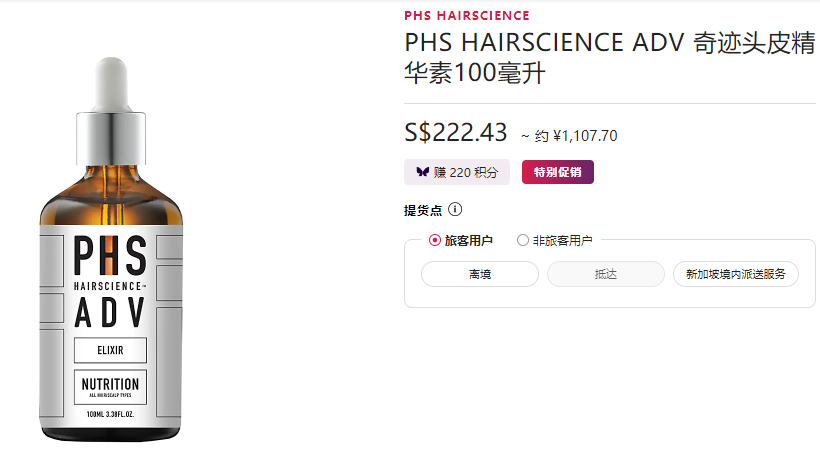Click the ADV text on bottle label
The height and width of the screenshot is (456, 820).
tap(110, 313)
